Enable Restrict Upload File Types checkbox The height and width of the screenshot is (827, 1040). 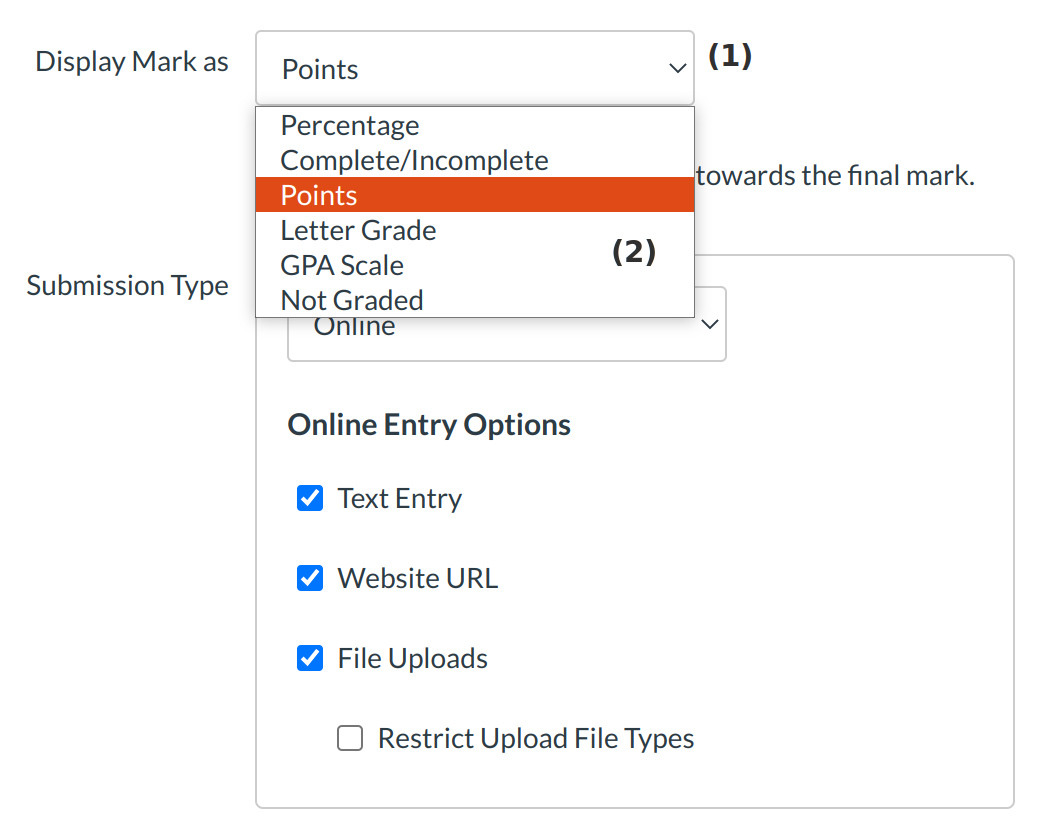(350, 738)
